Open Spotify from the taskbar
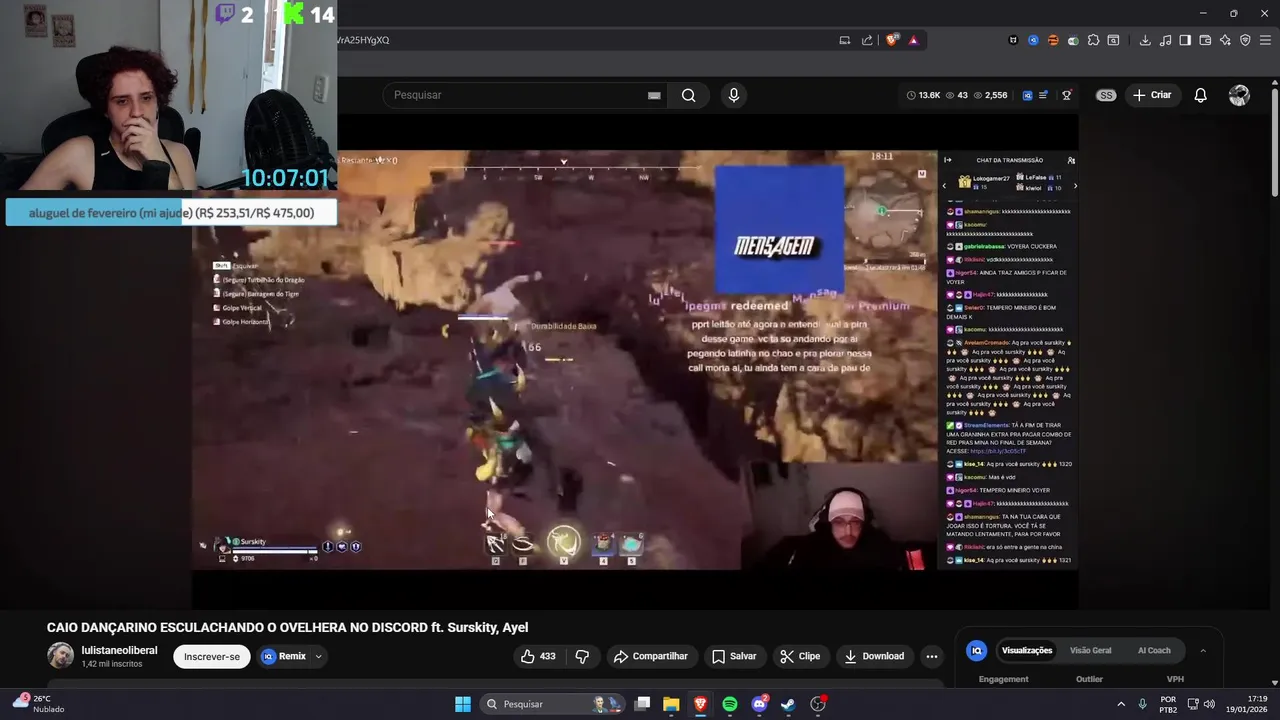Viewport: 1280px width, 720px height. pos(730,704)
